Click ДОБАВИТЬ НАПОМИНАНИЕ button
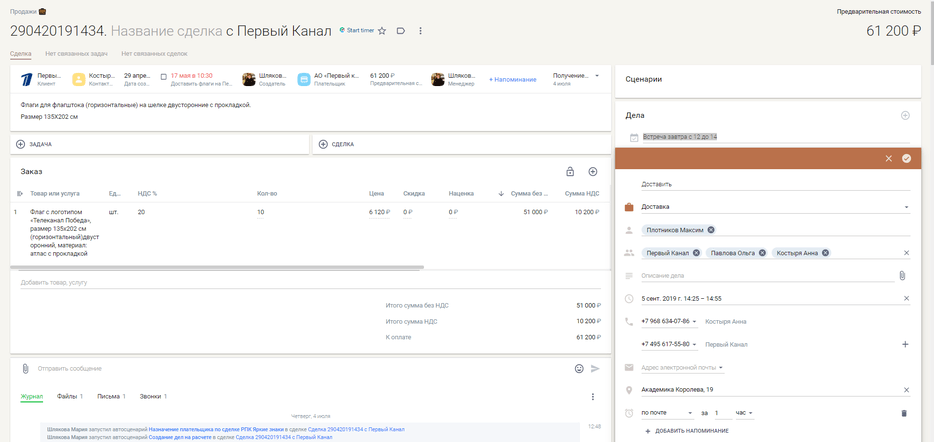 tap(692, 431)
